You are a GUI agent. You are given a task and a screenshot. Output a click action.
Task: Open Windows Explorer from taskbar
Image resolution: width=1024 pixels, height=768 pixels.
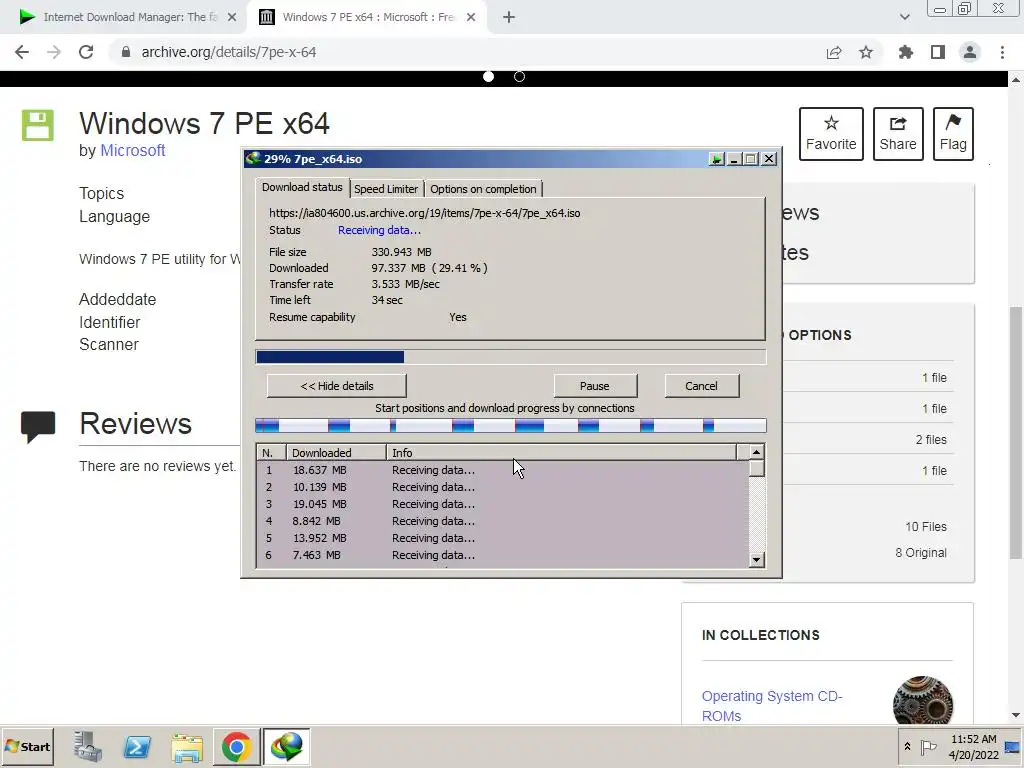(187, 746)
